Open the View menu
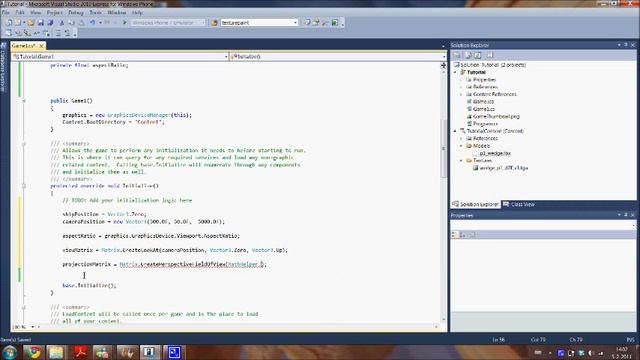The height and width of the screenshot is (360, 640). coord(36,13)
